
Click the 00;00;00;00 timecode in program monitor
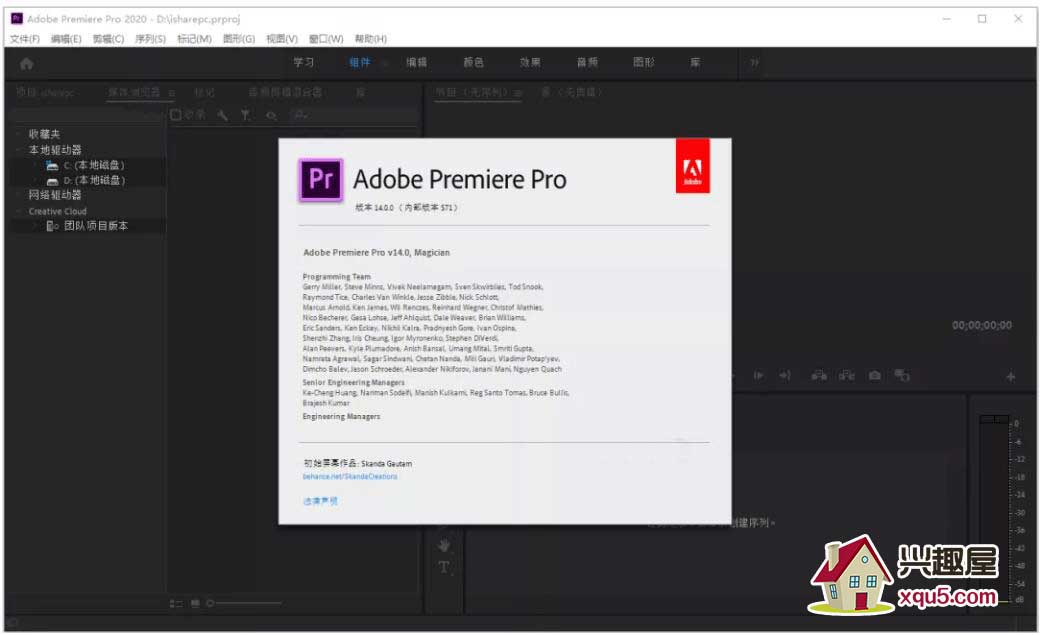(982, 325)
